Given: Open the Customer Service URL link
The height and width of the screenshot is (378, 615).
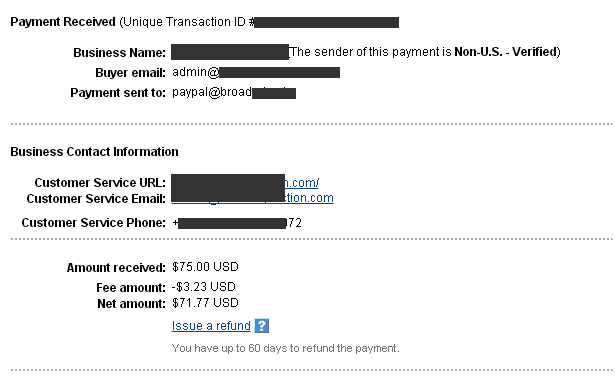Looking at the screenshot, I should pos(245,183).
